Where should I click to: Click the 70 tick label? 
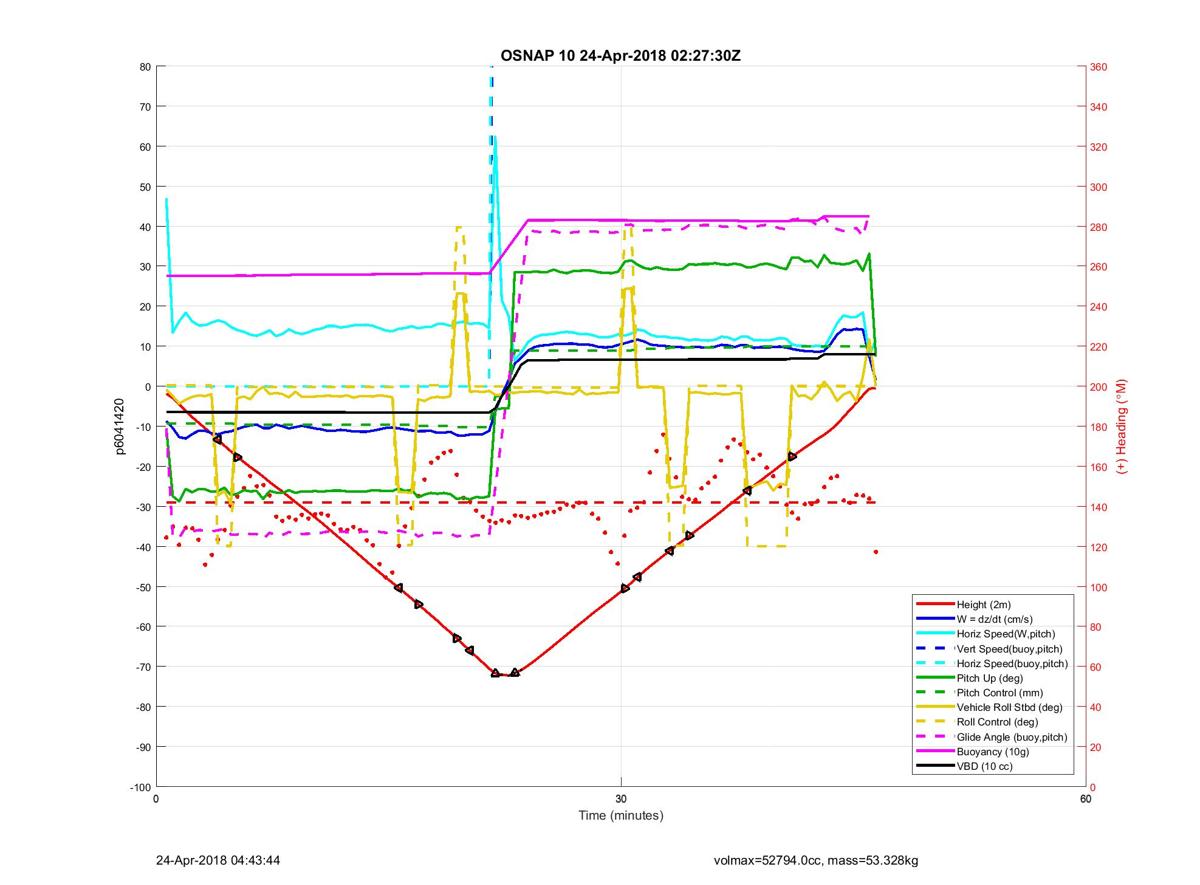(x=145, y=107)
